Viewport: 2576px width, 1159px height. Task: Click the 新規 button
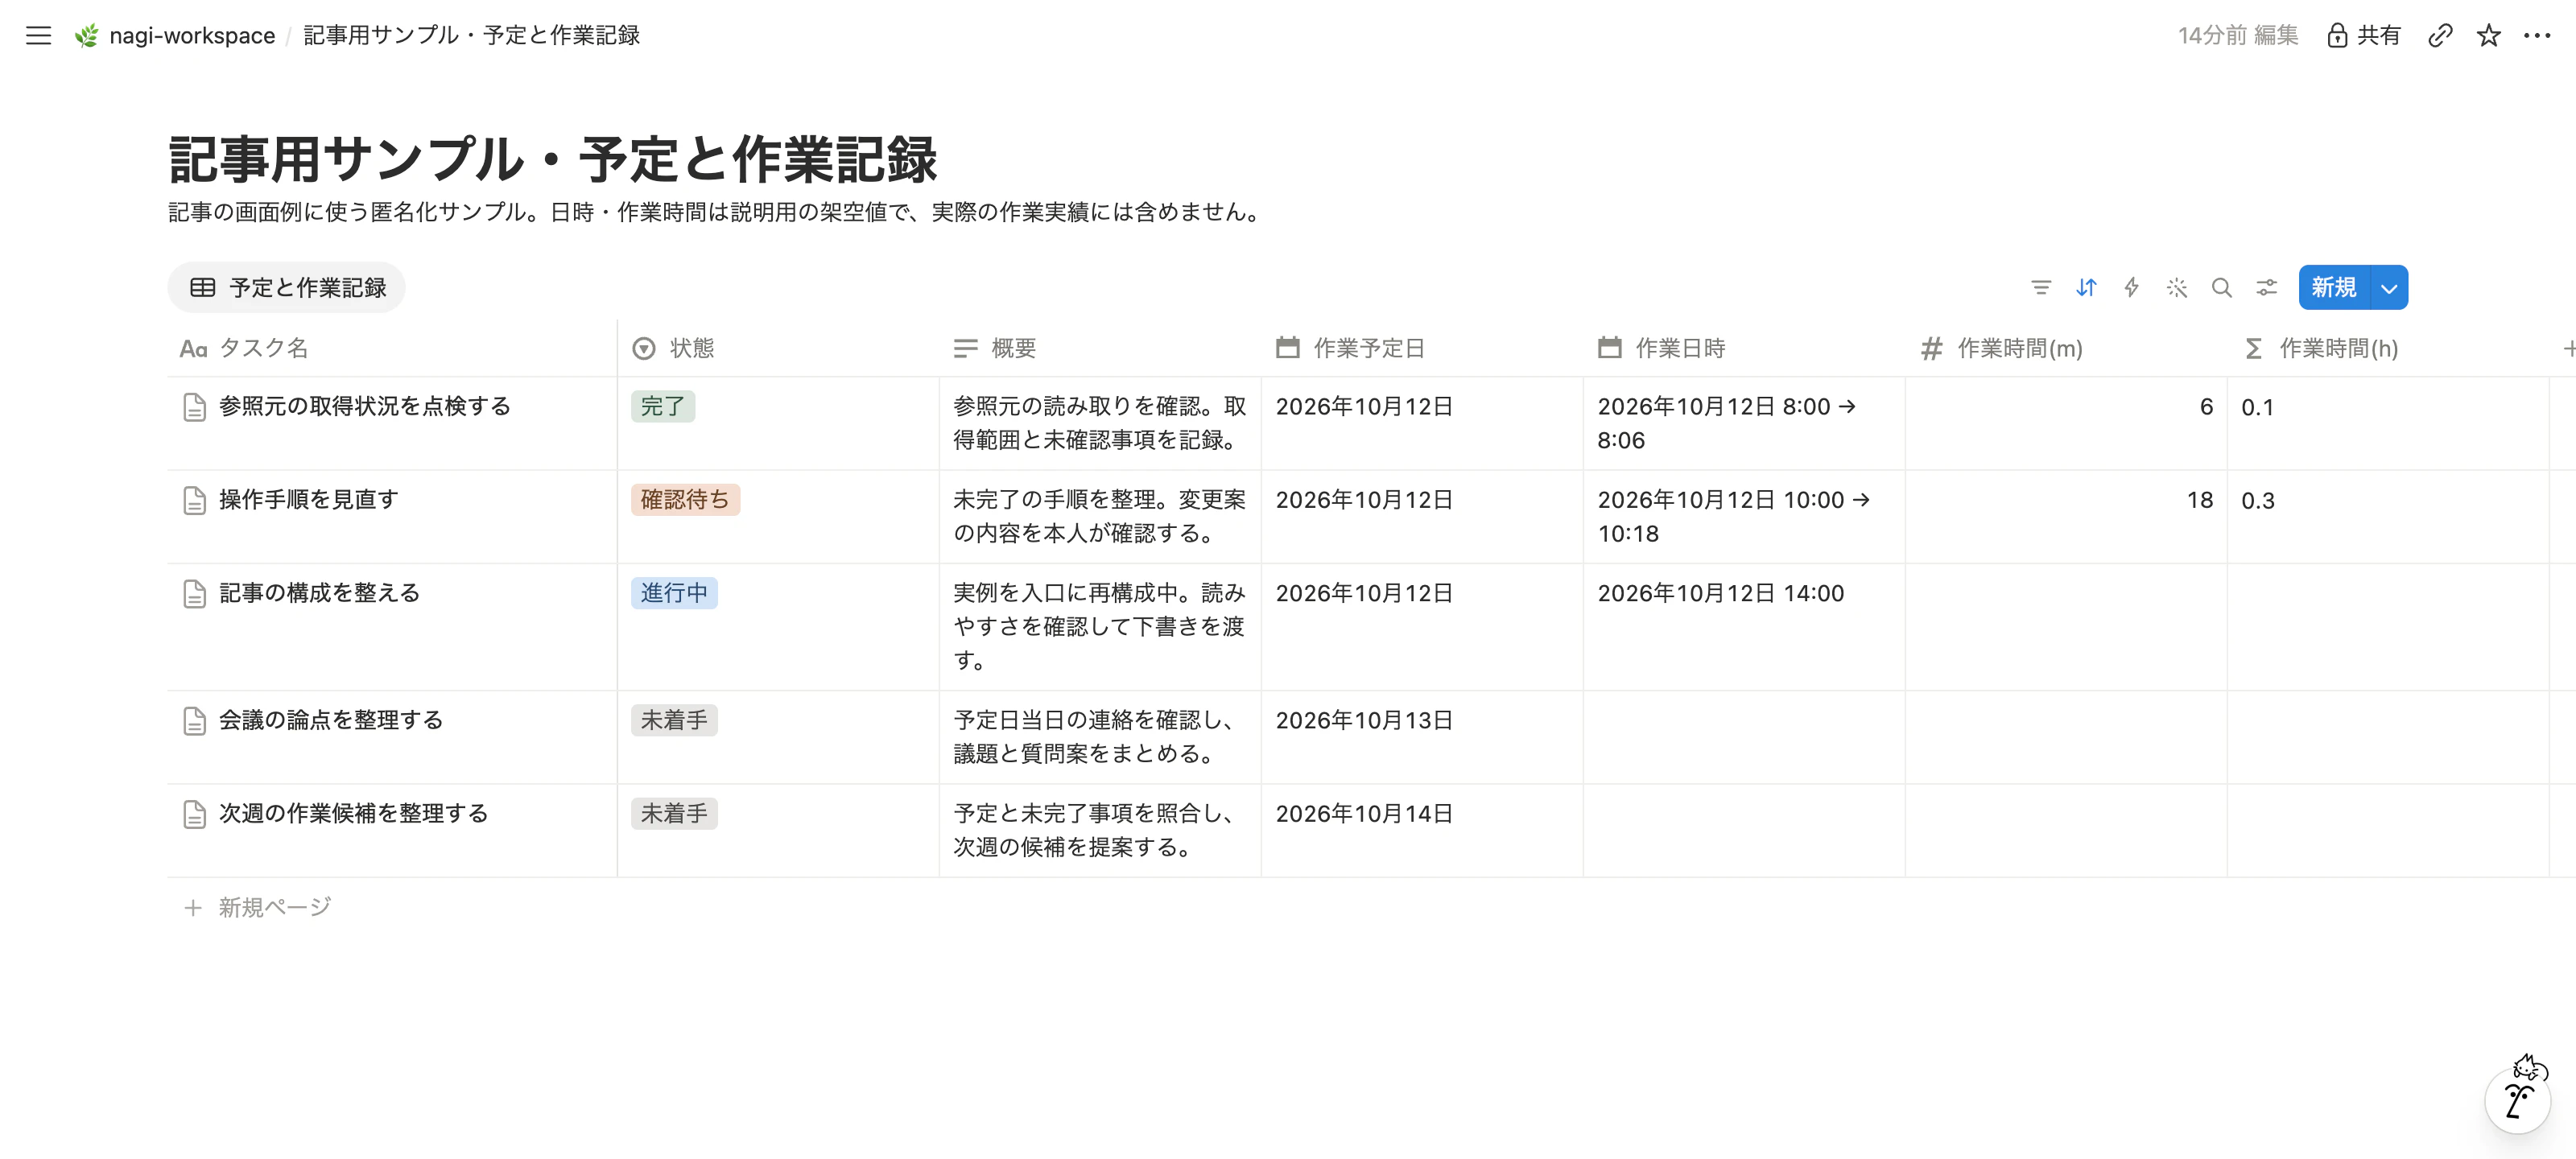(2334, 288)
